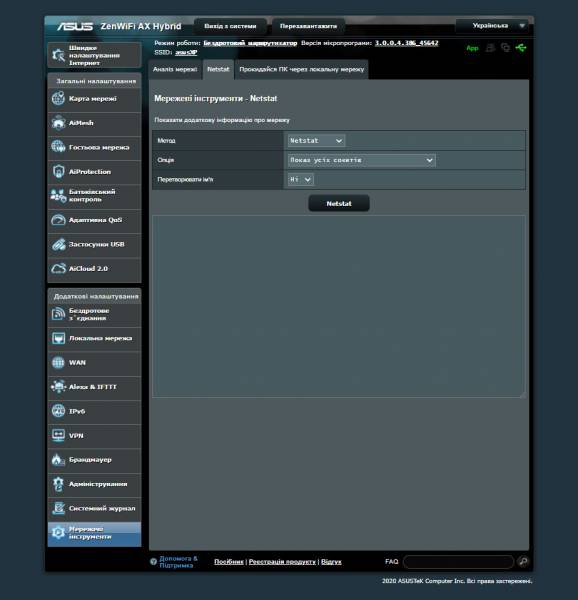Click the help question mark icon
Viewport: 578px width, 600px height.
[x=153, y=561]
